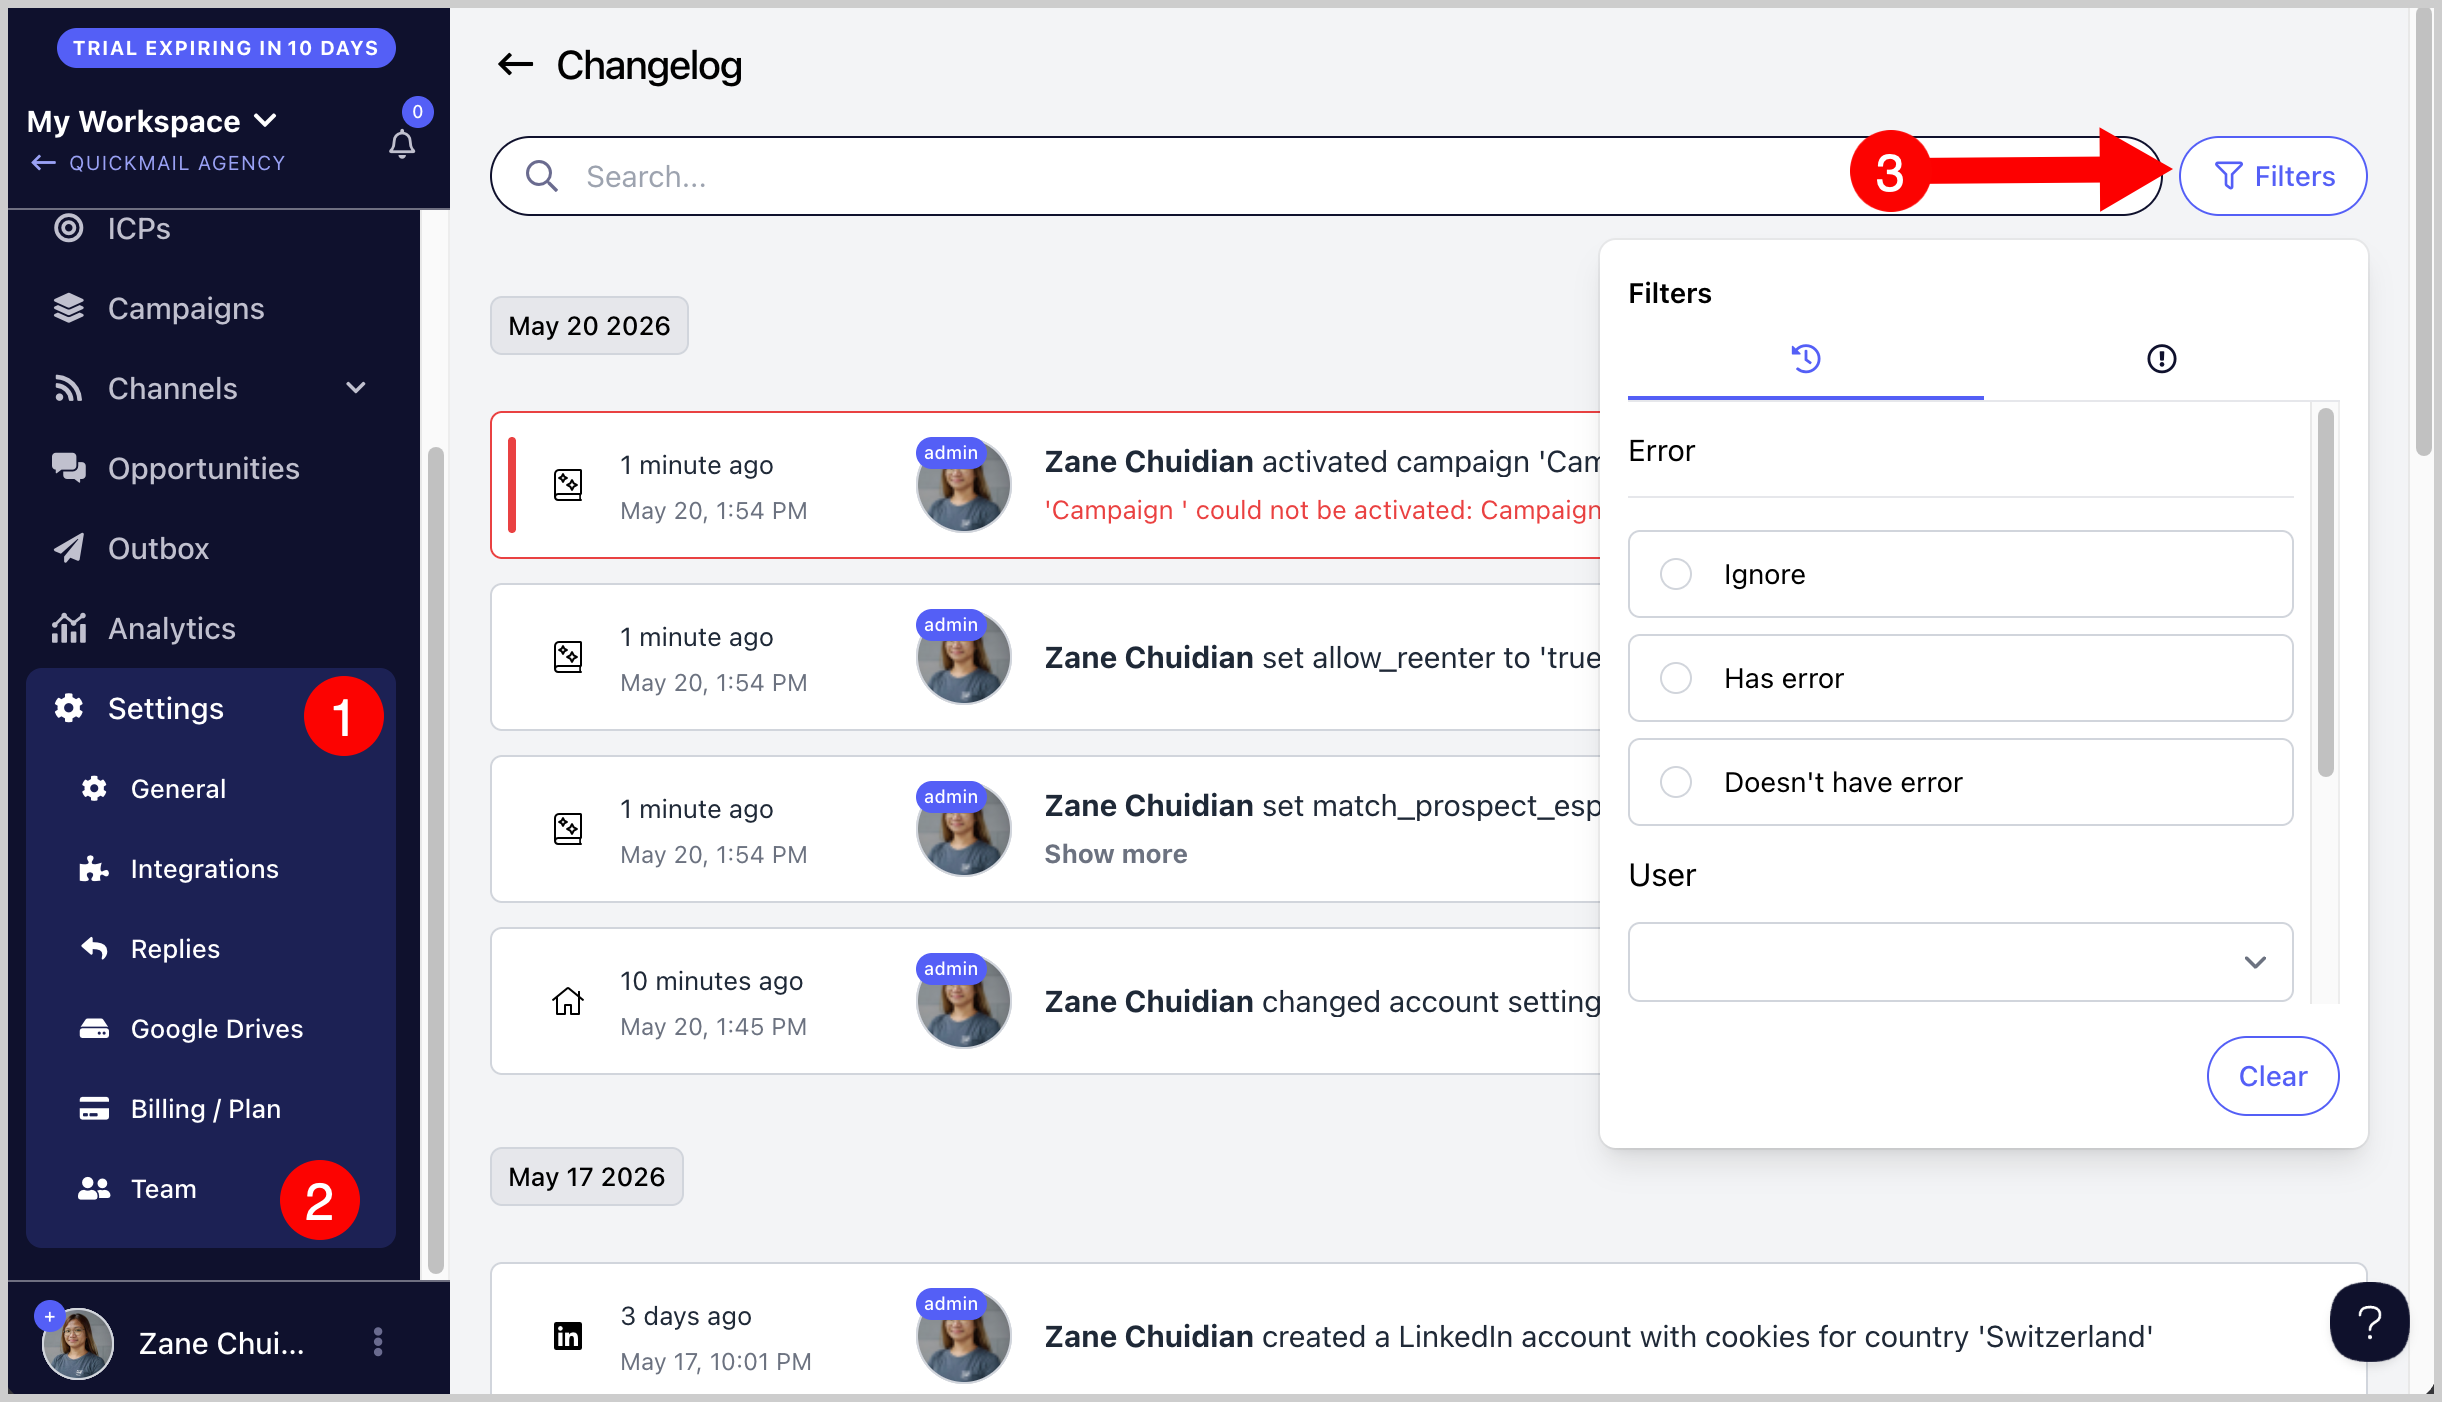Open the user options kebab menu
2442x1402 pixels.
click(378, 1342)
